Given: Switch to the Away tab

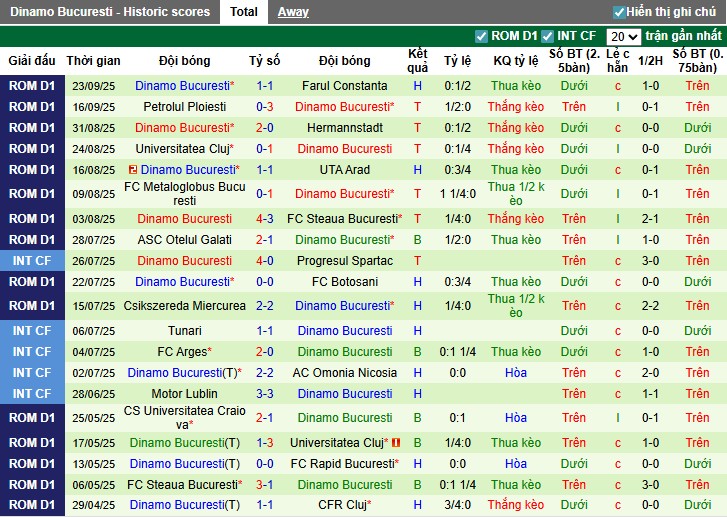Looking at the screenshot, I should coord(293,12).
